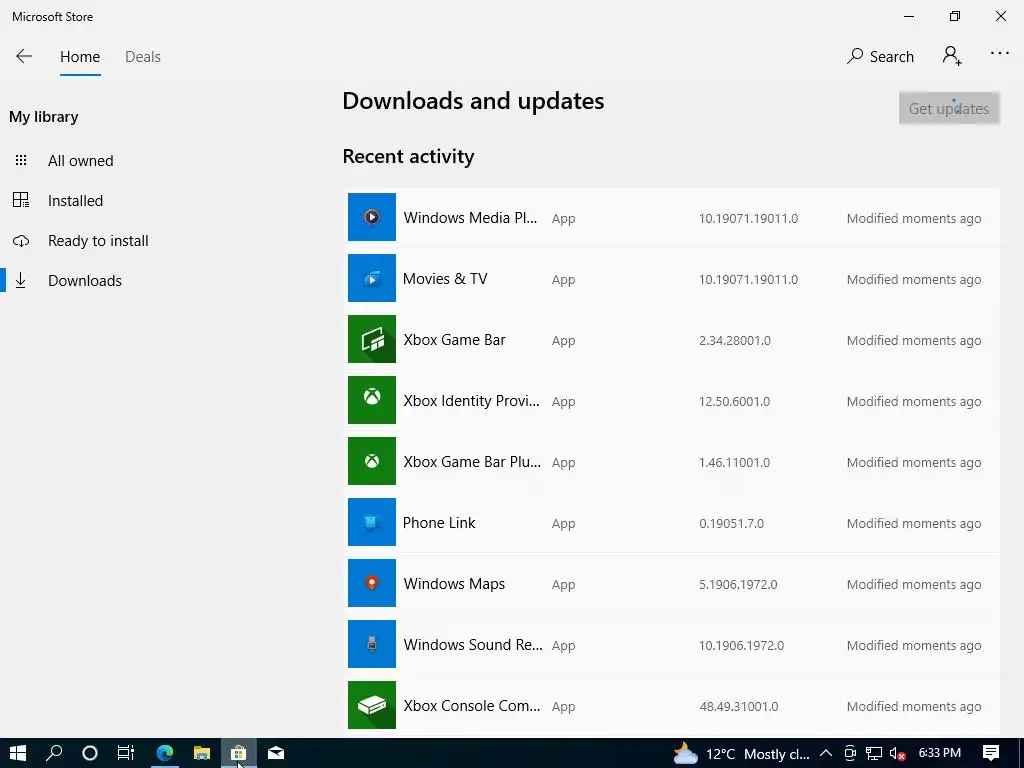Click 'Modified moments ago' for Windows Maps
Screen dimensions: 1024x768
click(x=914, y=584)
